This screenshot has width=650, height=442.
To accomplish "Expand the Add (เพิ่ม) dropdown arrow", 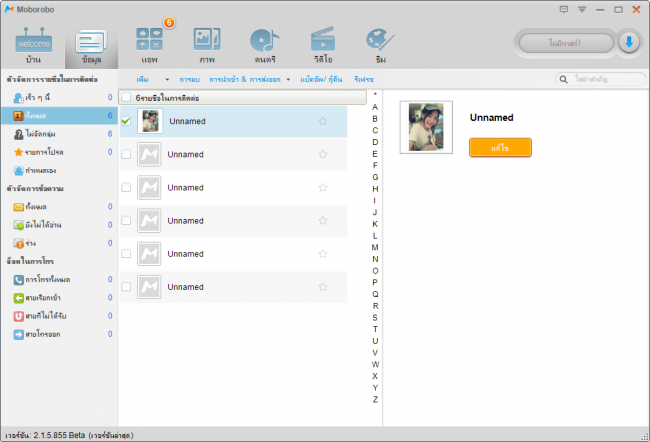I will [x=167, y=79].
